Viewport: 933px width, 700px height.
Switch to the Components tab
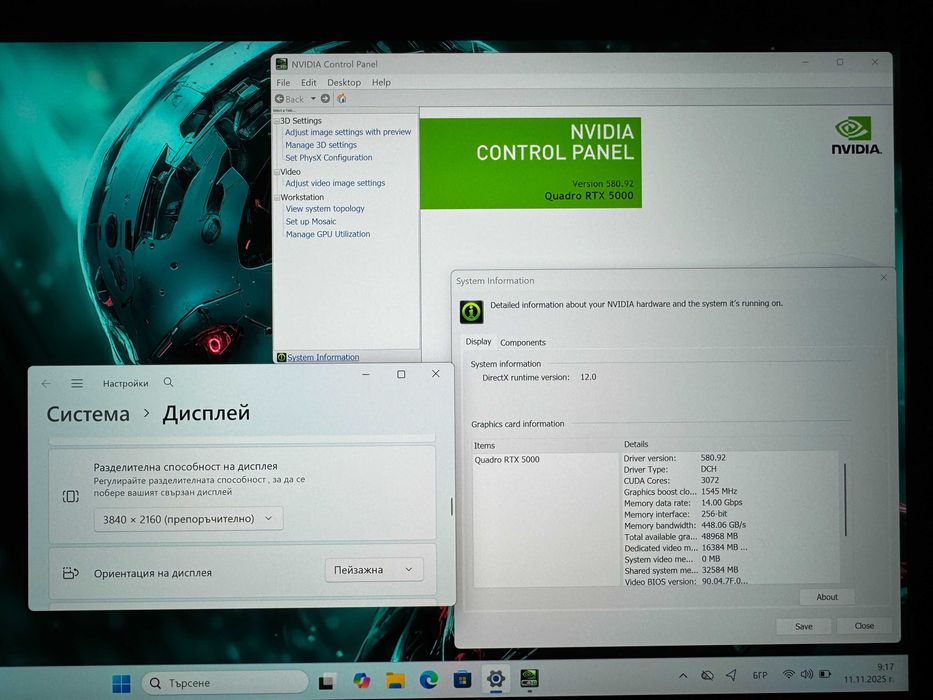(522, 343)
